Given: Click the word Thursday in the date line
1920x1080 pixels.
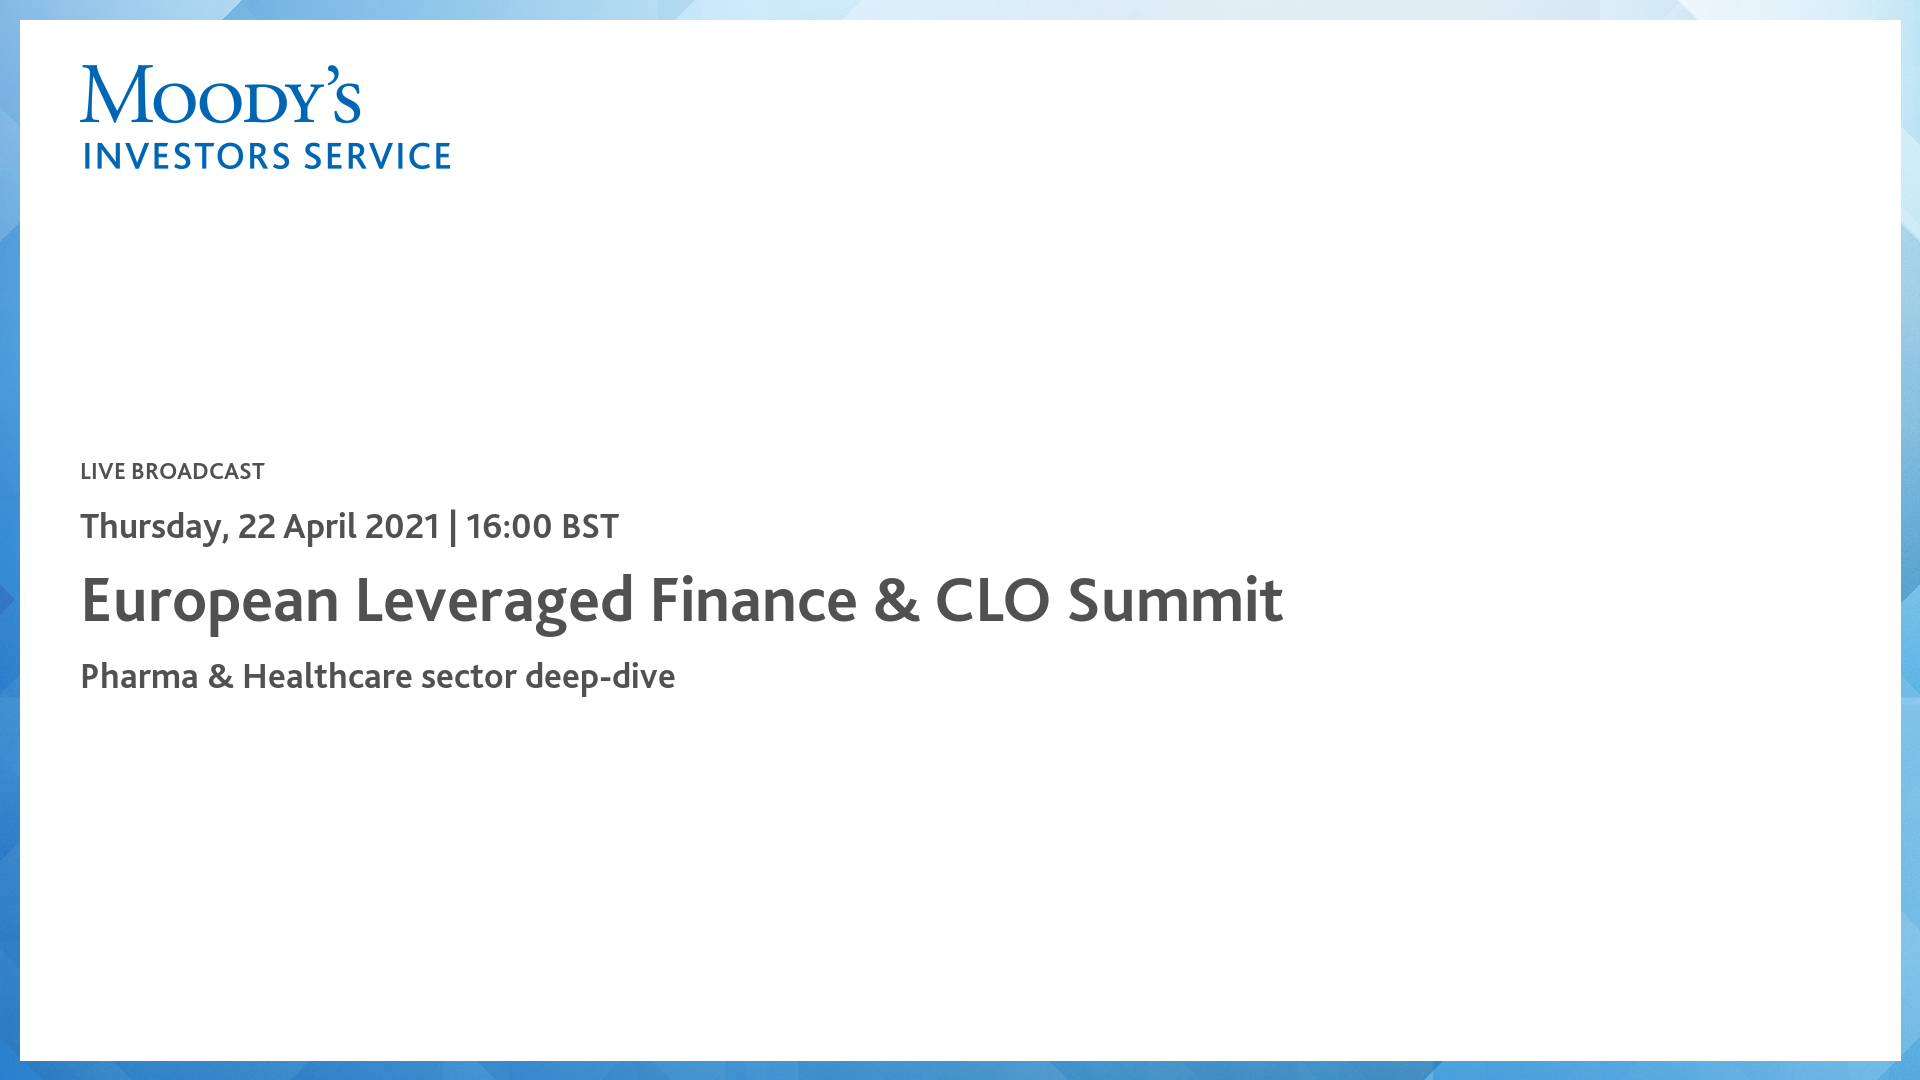Looking at the screenshot, I should click(x=154, y=527).
